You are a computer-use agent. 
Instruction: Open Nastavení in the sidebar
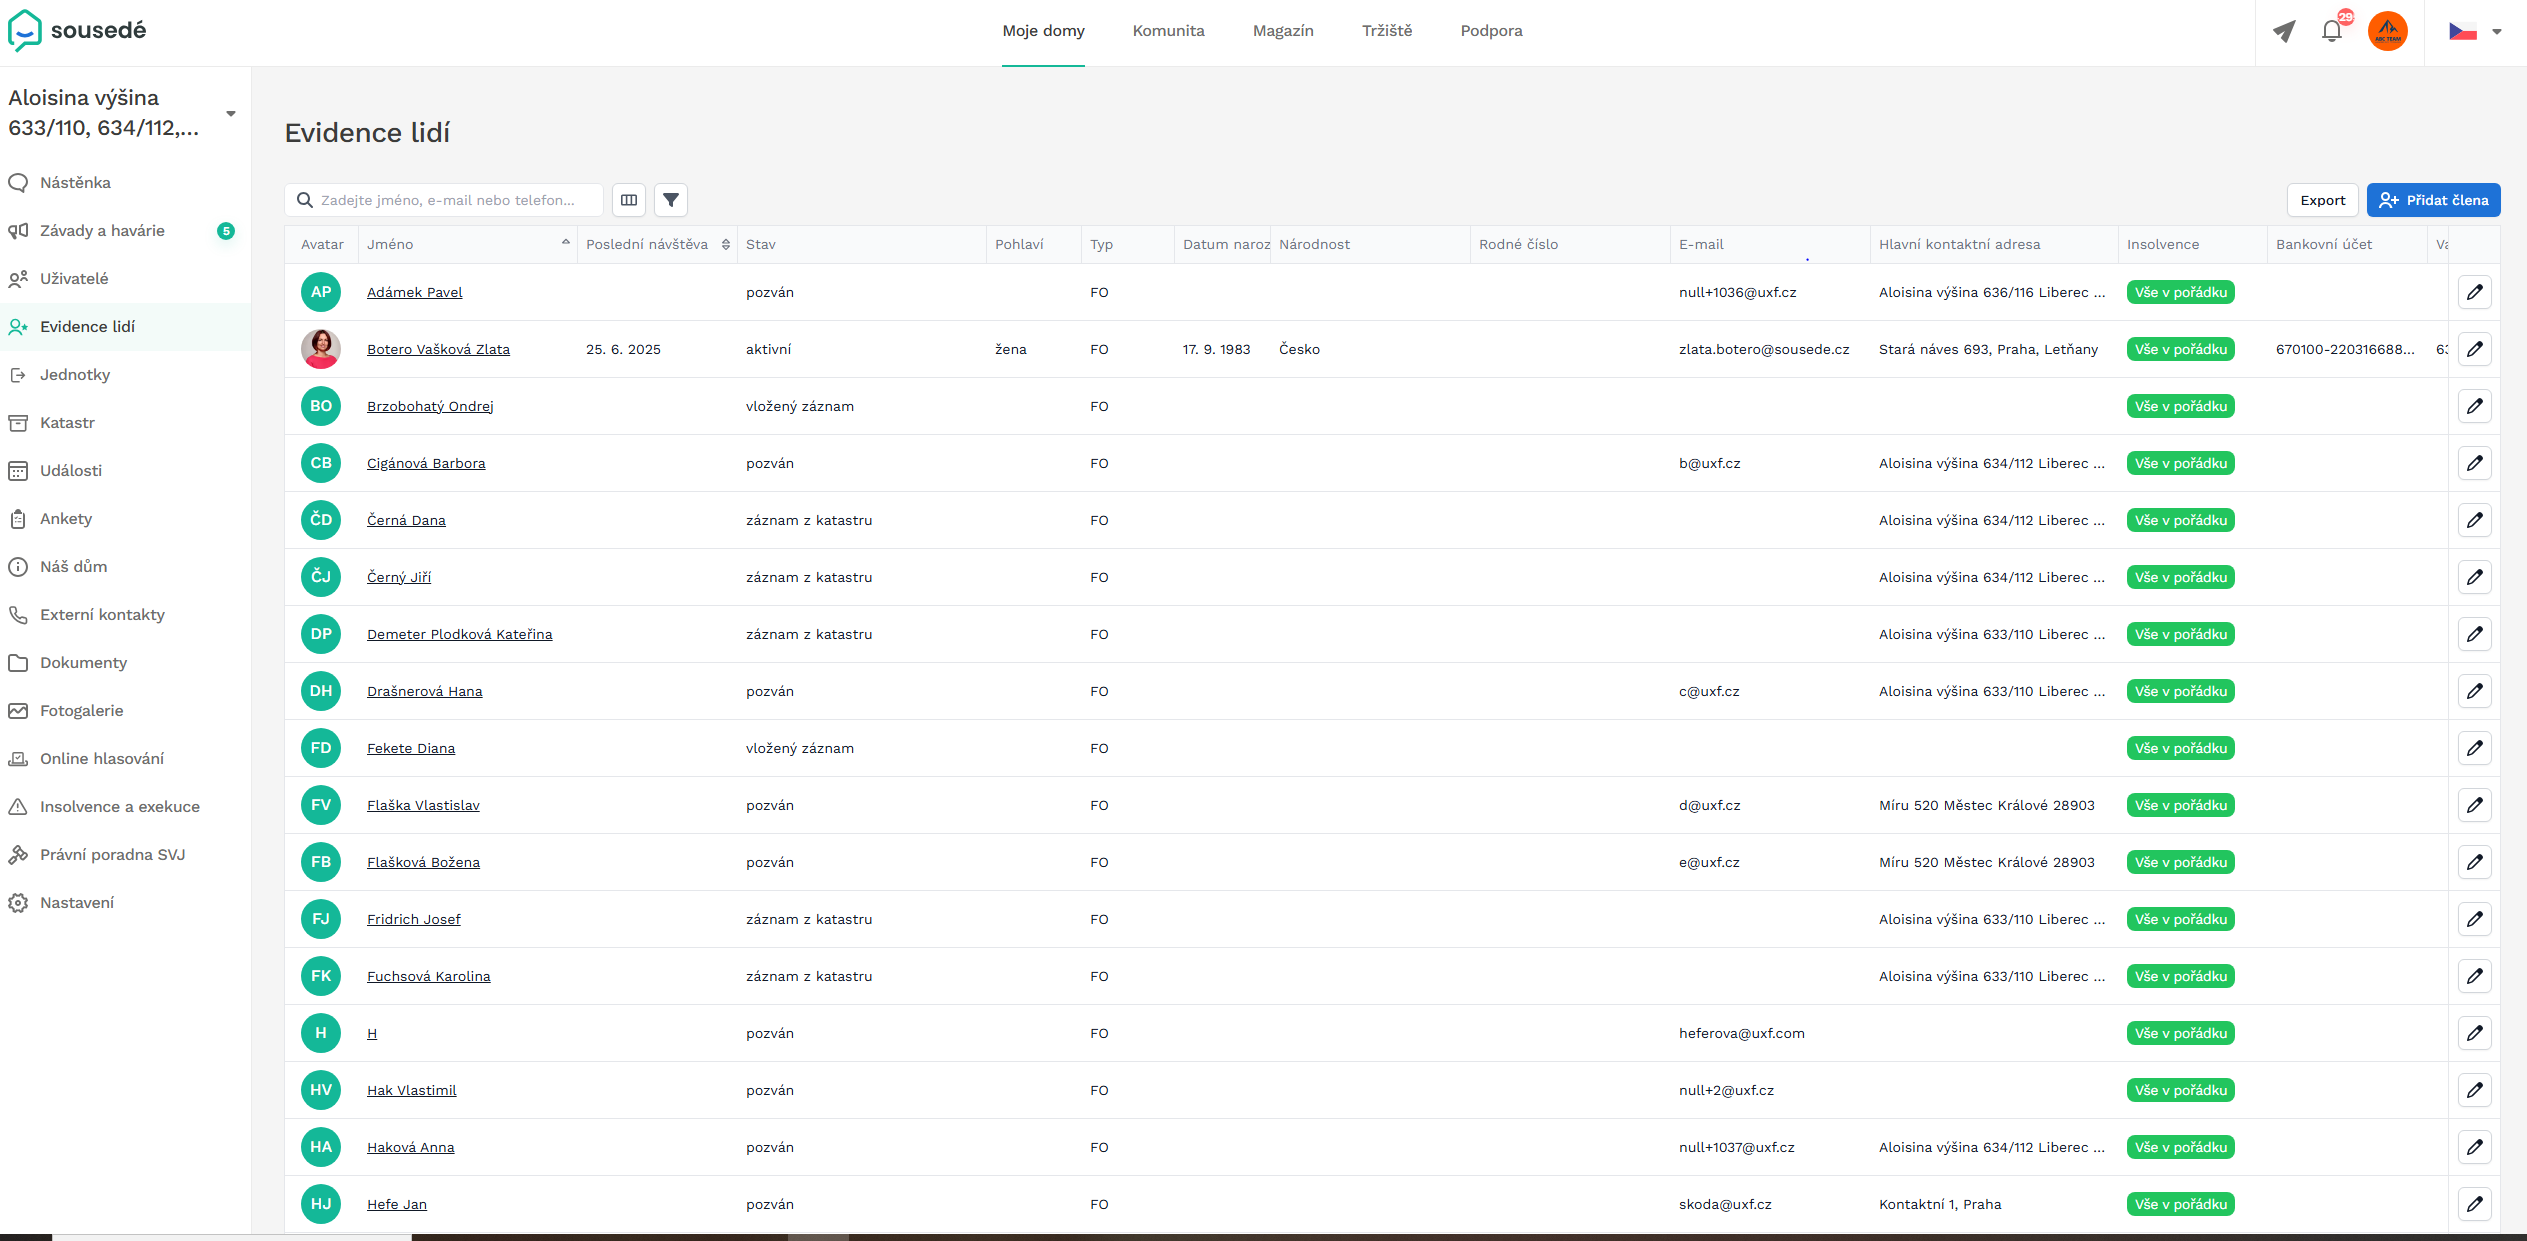[x=125, y=903]
